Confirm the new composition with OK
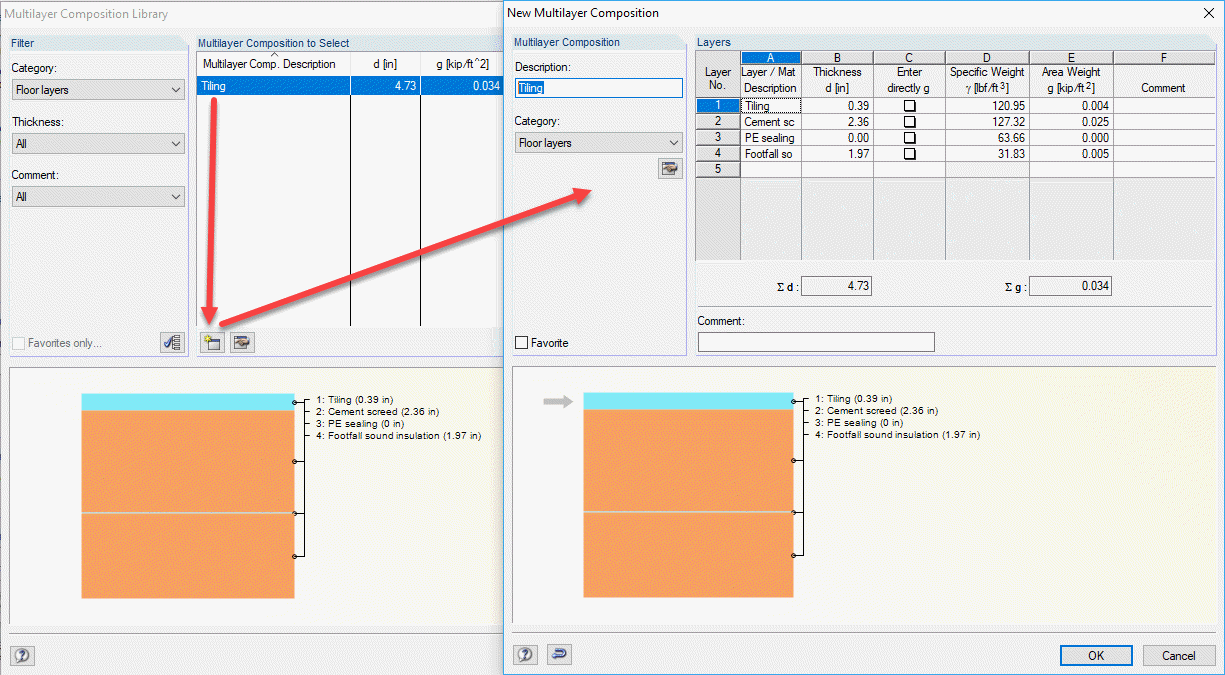Screen dimensions: 1225x675 click(1096, 655)
